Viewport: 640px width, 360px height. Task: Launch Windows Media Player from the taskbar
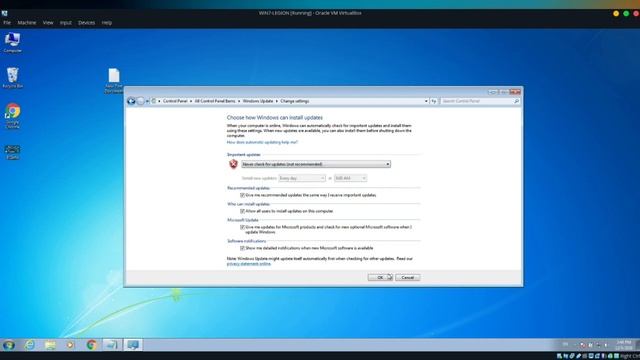pos(70,345)
